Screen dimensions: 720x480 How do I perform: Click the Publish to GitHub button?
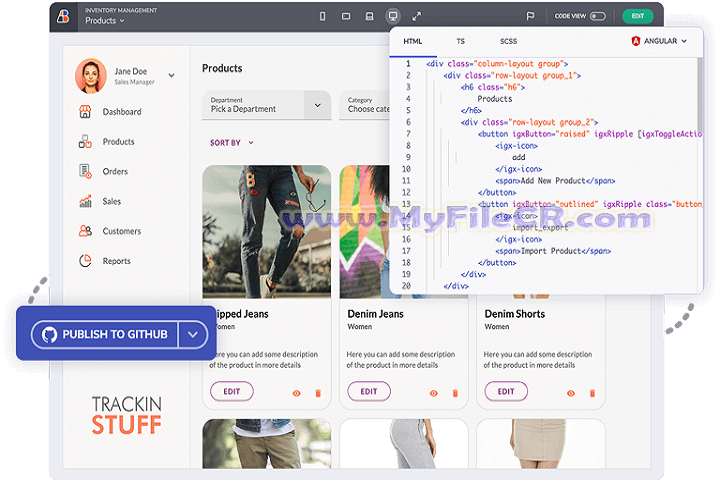pos(105,334)
